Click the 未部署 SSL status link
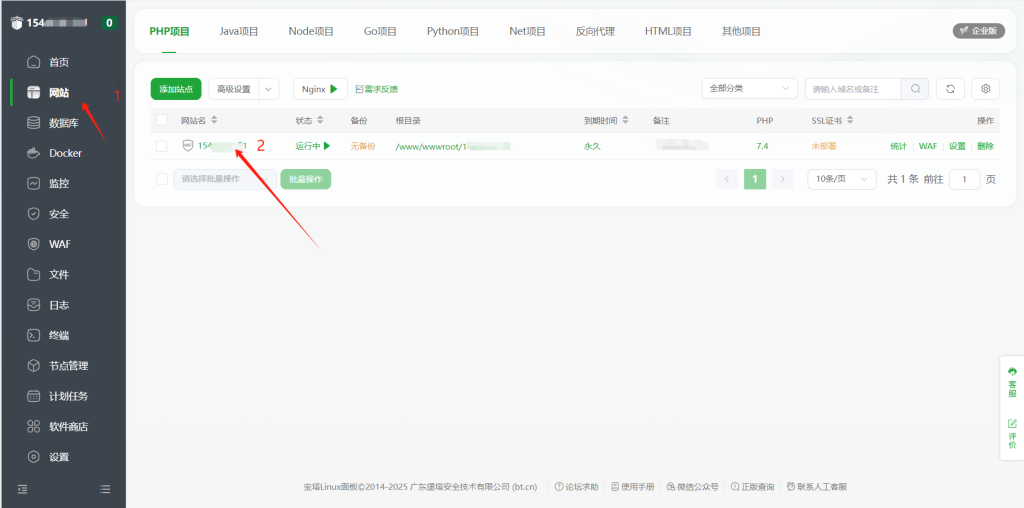The image size is (1024, 508). (824, 146)
